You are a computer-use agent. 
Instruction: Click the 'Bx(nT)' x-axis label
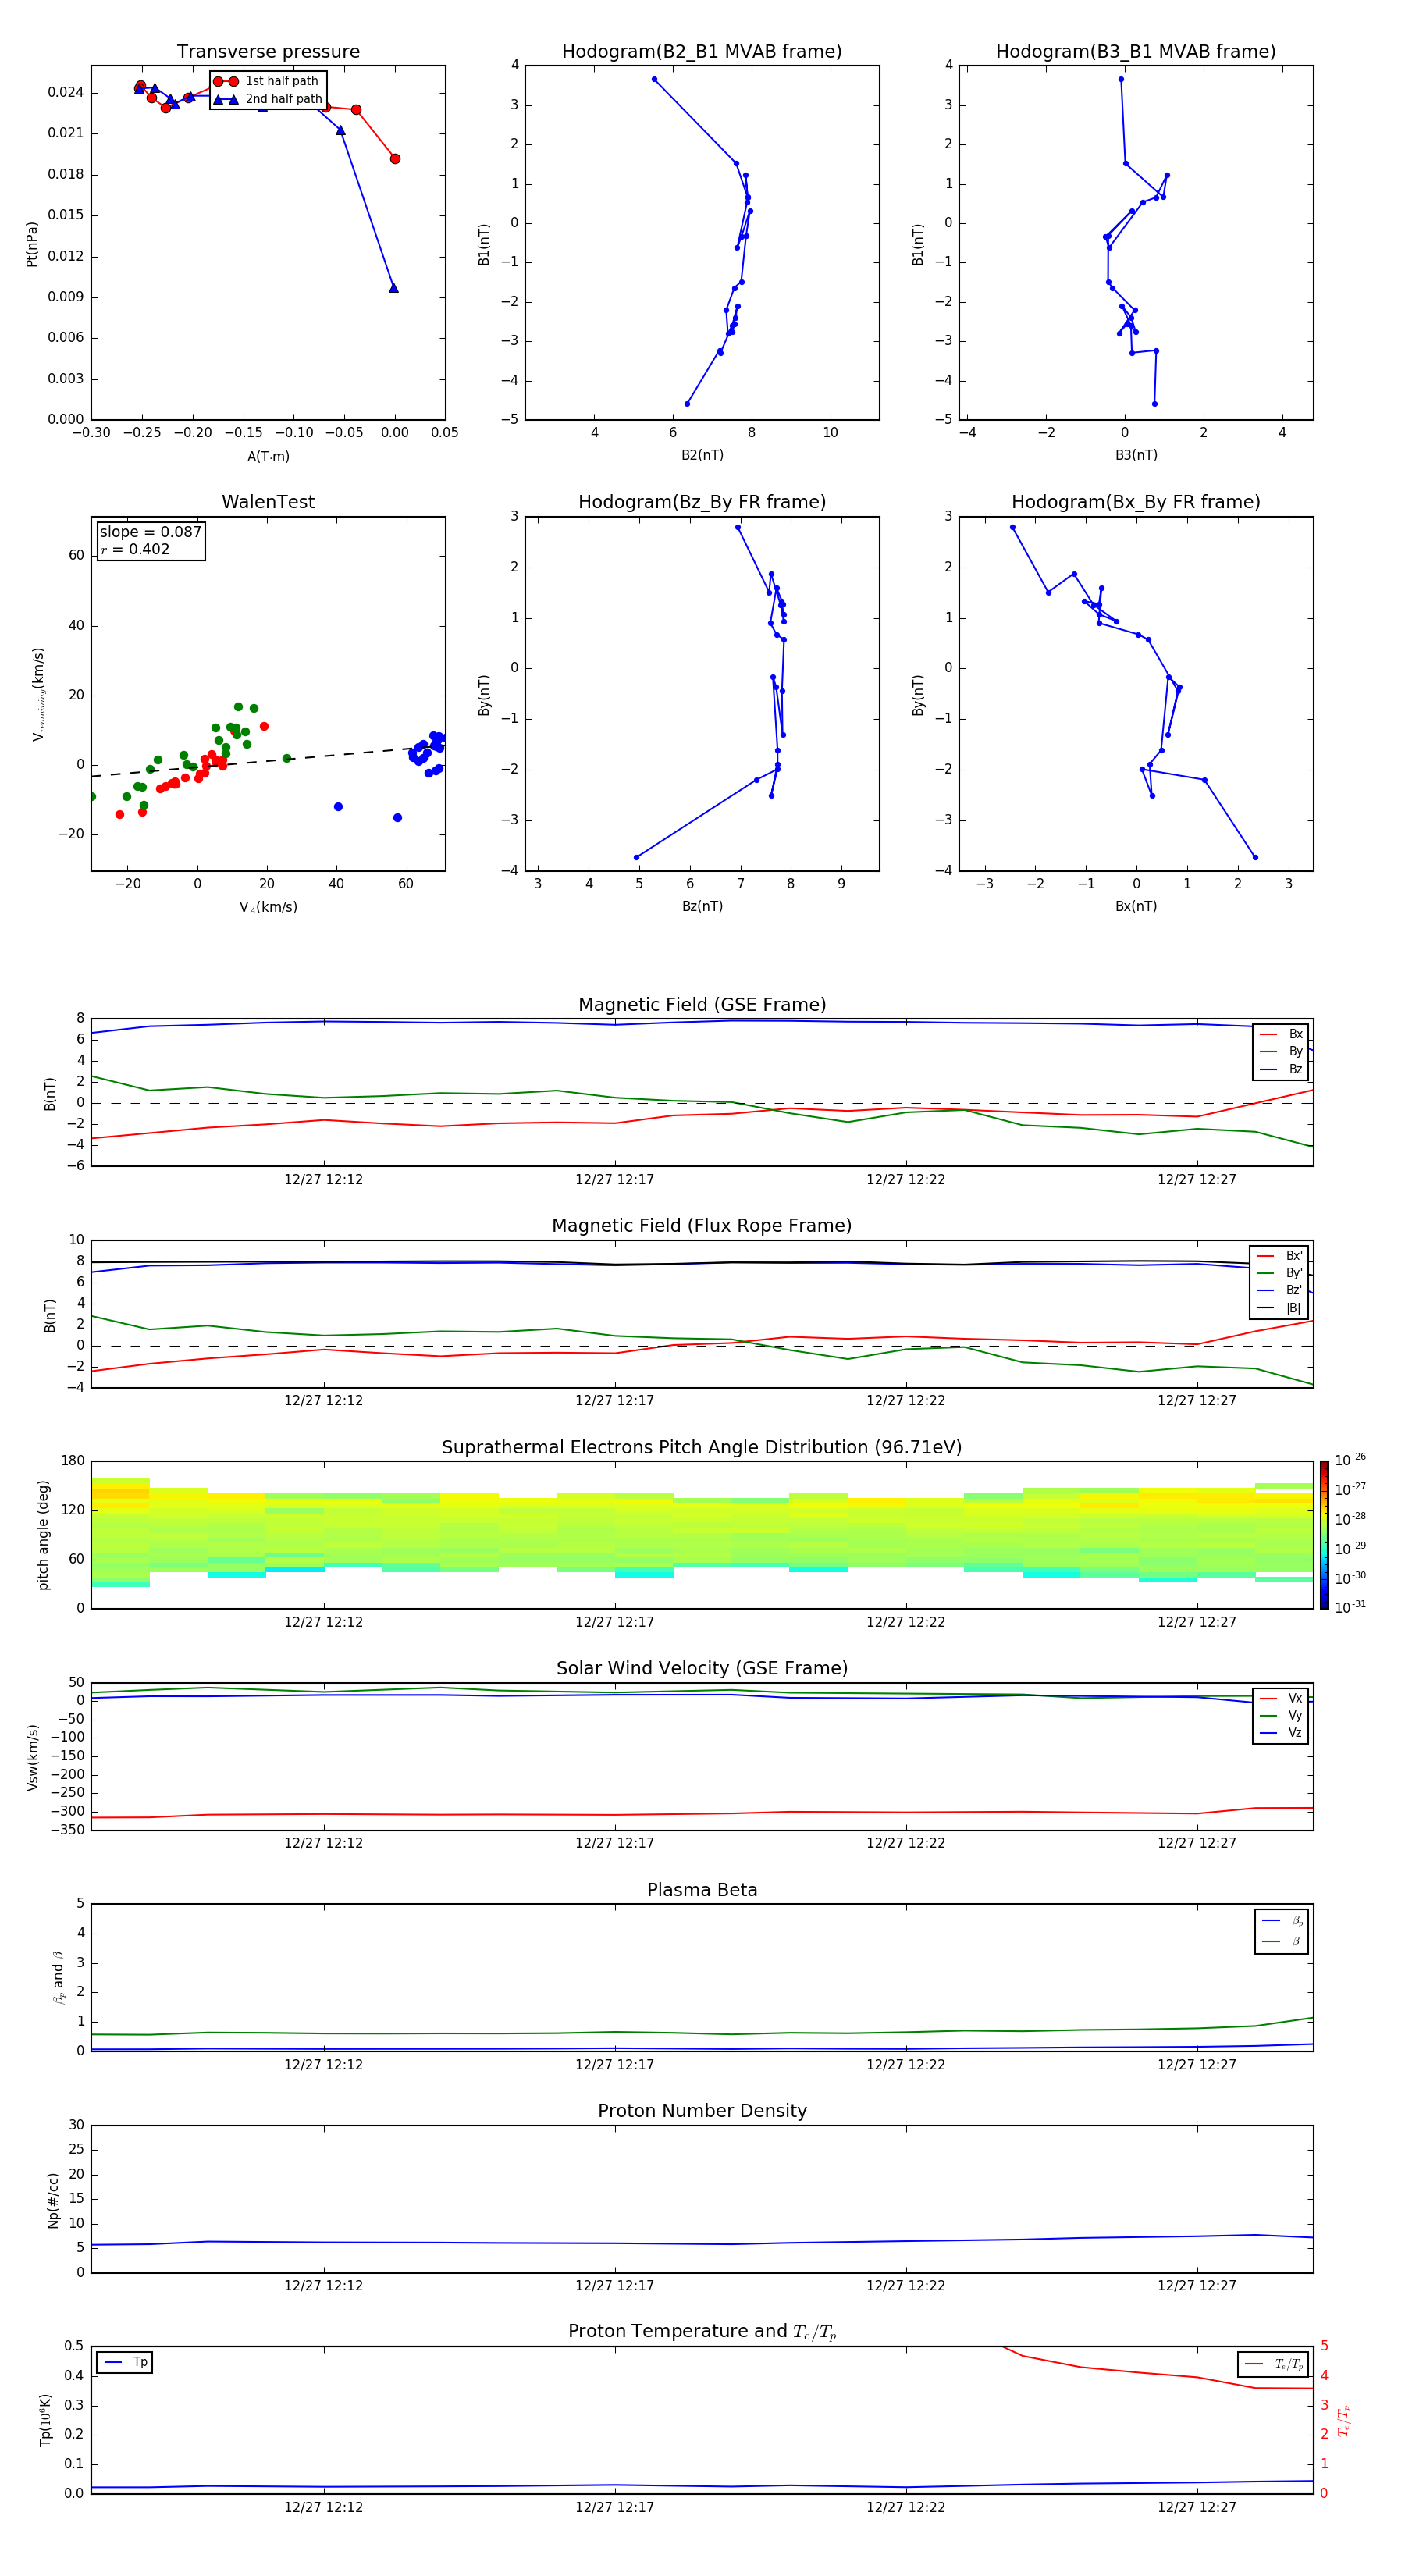tap(1136, 906)
